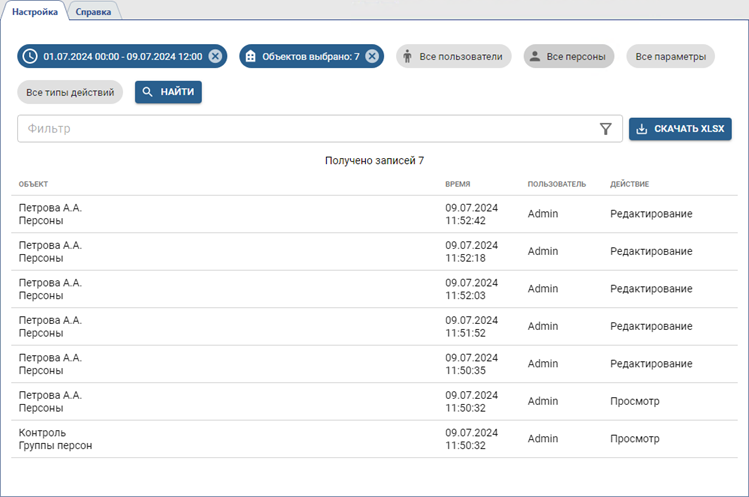Click the funnel filter icon
The width and height of the screenshot is (749, 497).
tap(605, 129)
